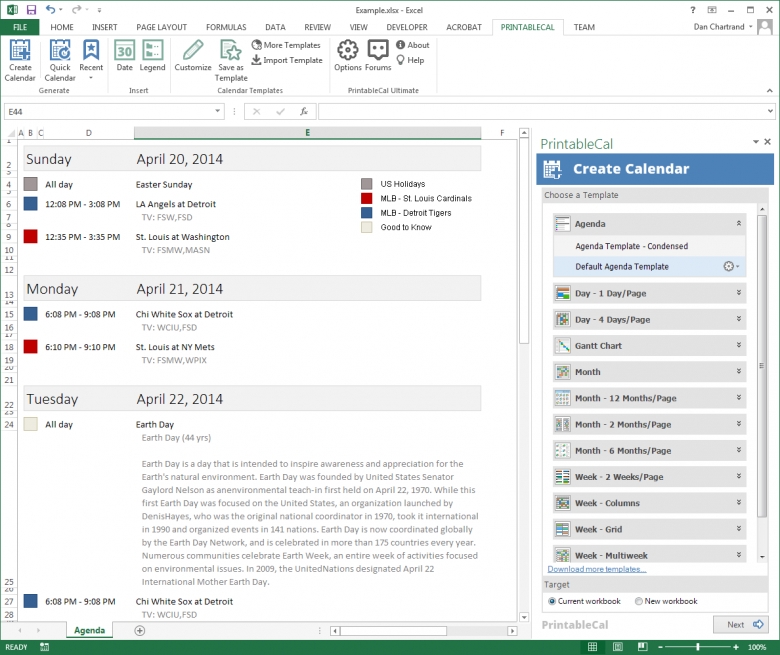Click the formula bar input field
Viewport: 780px width, 655px height.
tap(542, 111)
